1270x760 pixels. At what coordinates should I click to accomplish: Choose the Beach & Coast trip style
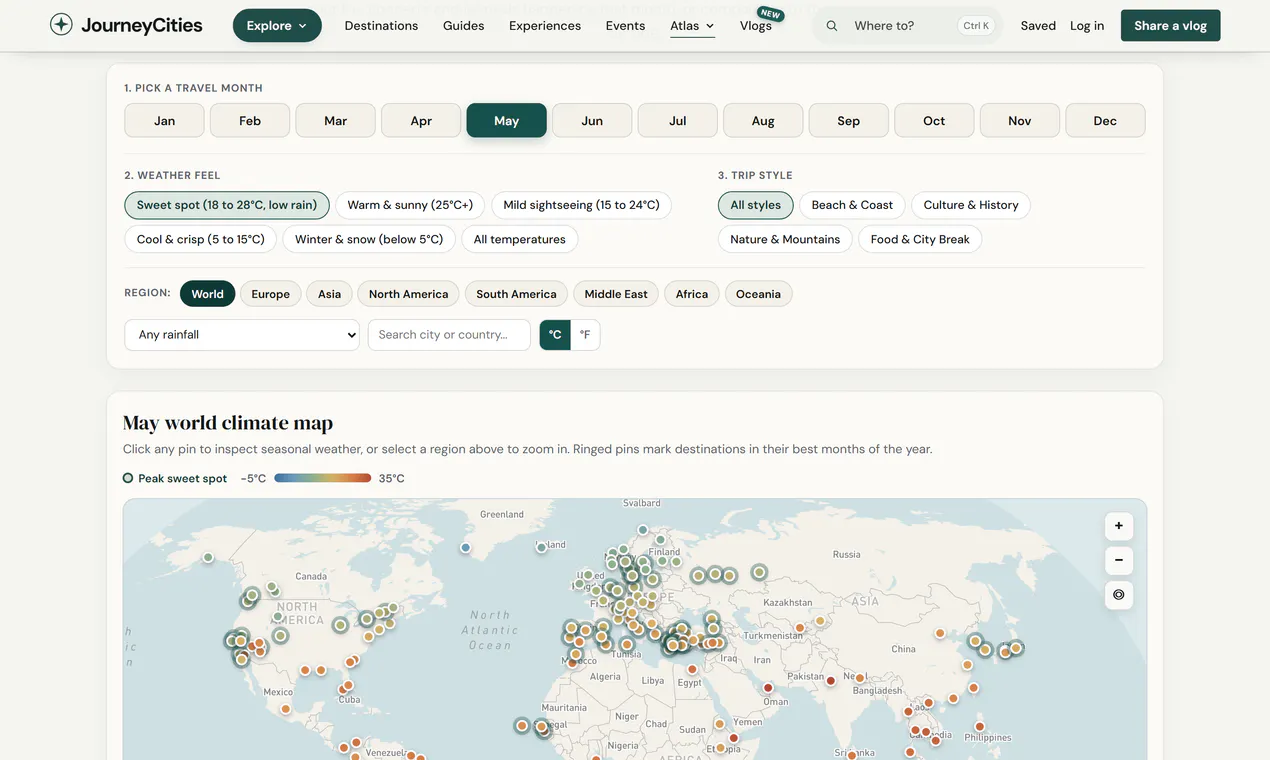(x=852, y=205)
